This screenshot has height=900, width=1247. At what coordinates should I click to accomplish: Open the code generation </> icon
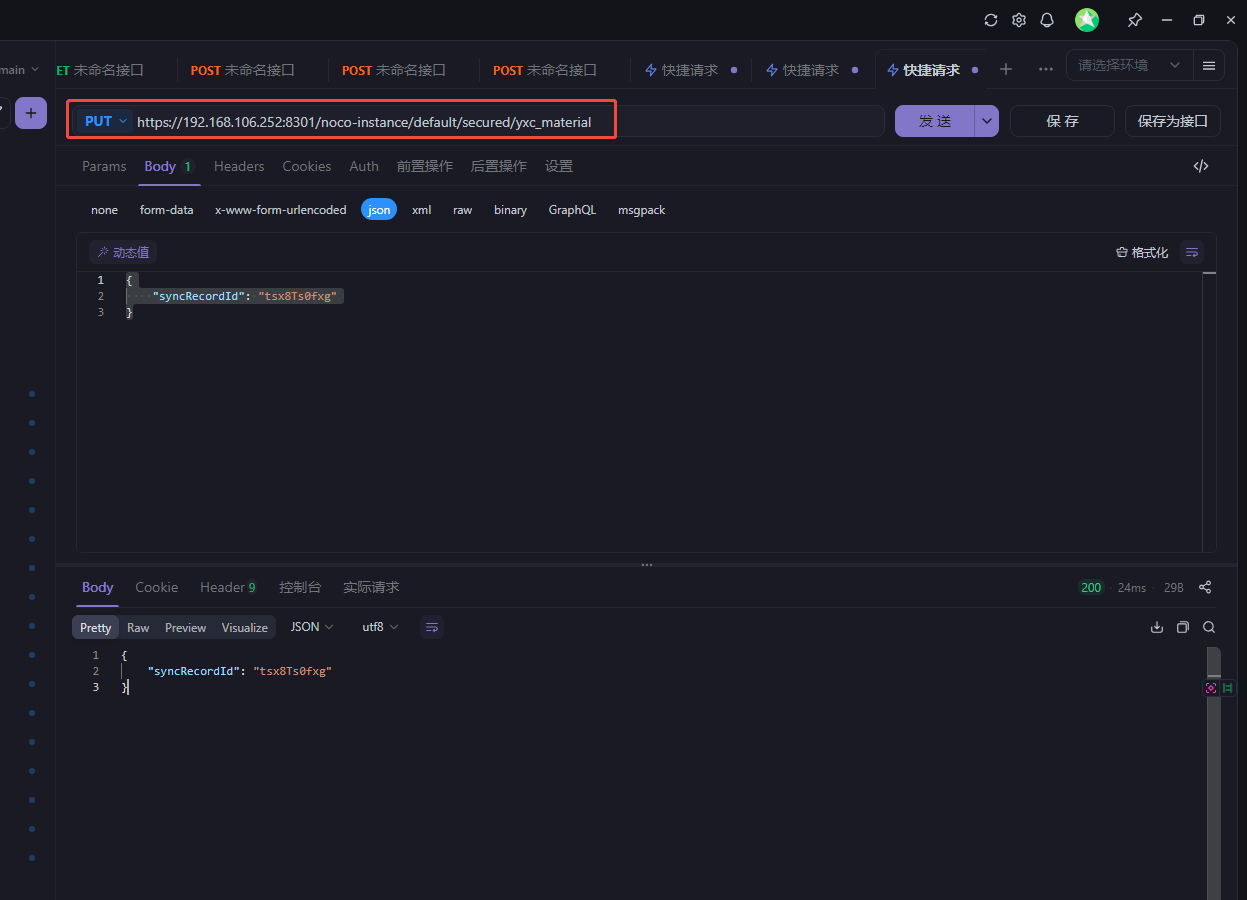point(1201,166)
